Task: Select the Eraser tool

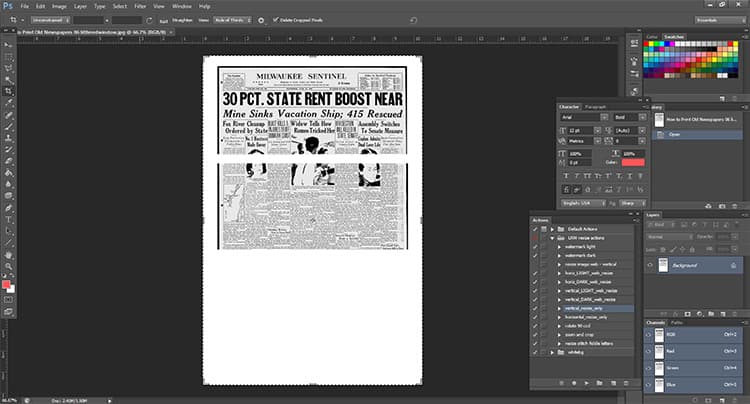Action: [8, 161]
